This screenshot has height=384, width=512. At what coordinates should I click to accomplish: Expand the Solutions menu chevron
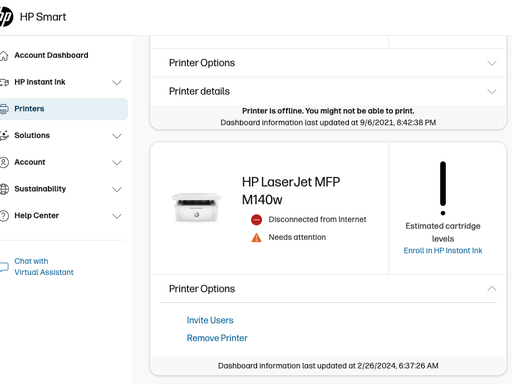pyautogui.click(x=117, y=136)
